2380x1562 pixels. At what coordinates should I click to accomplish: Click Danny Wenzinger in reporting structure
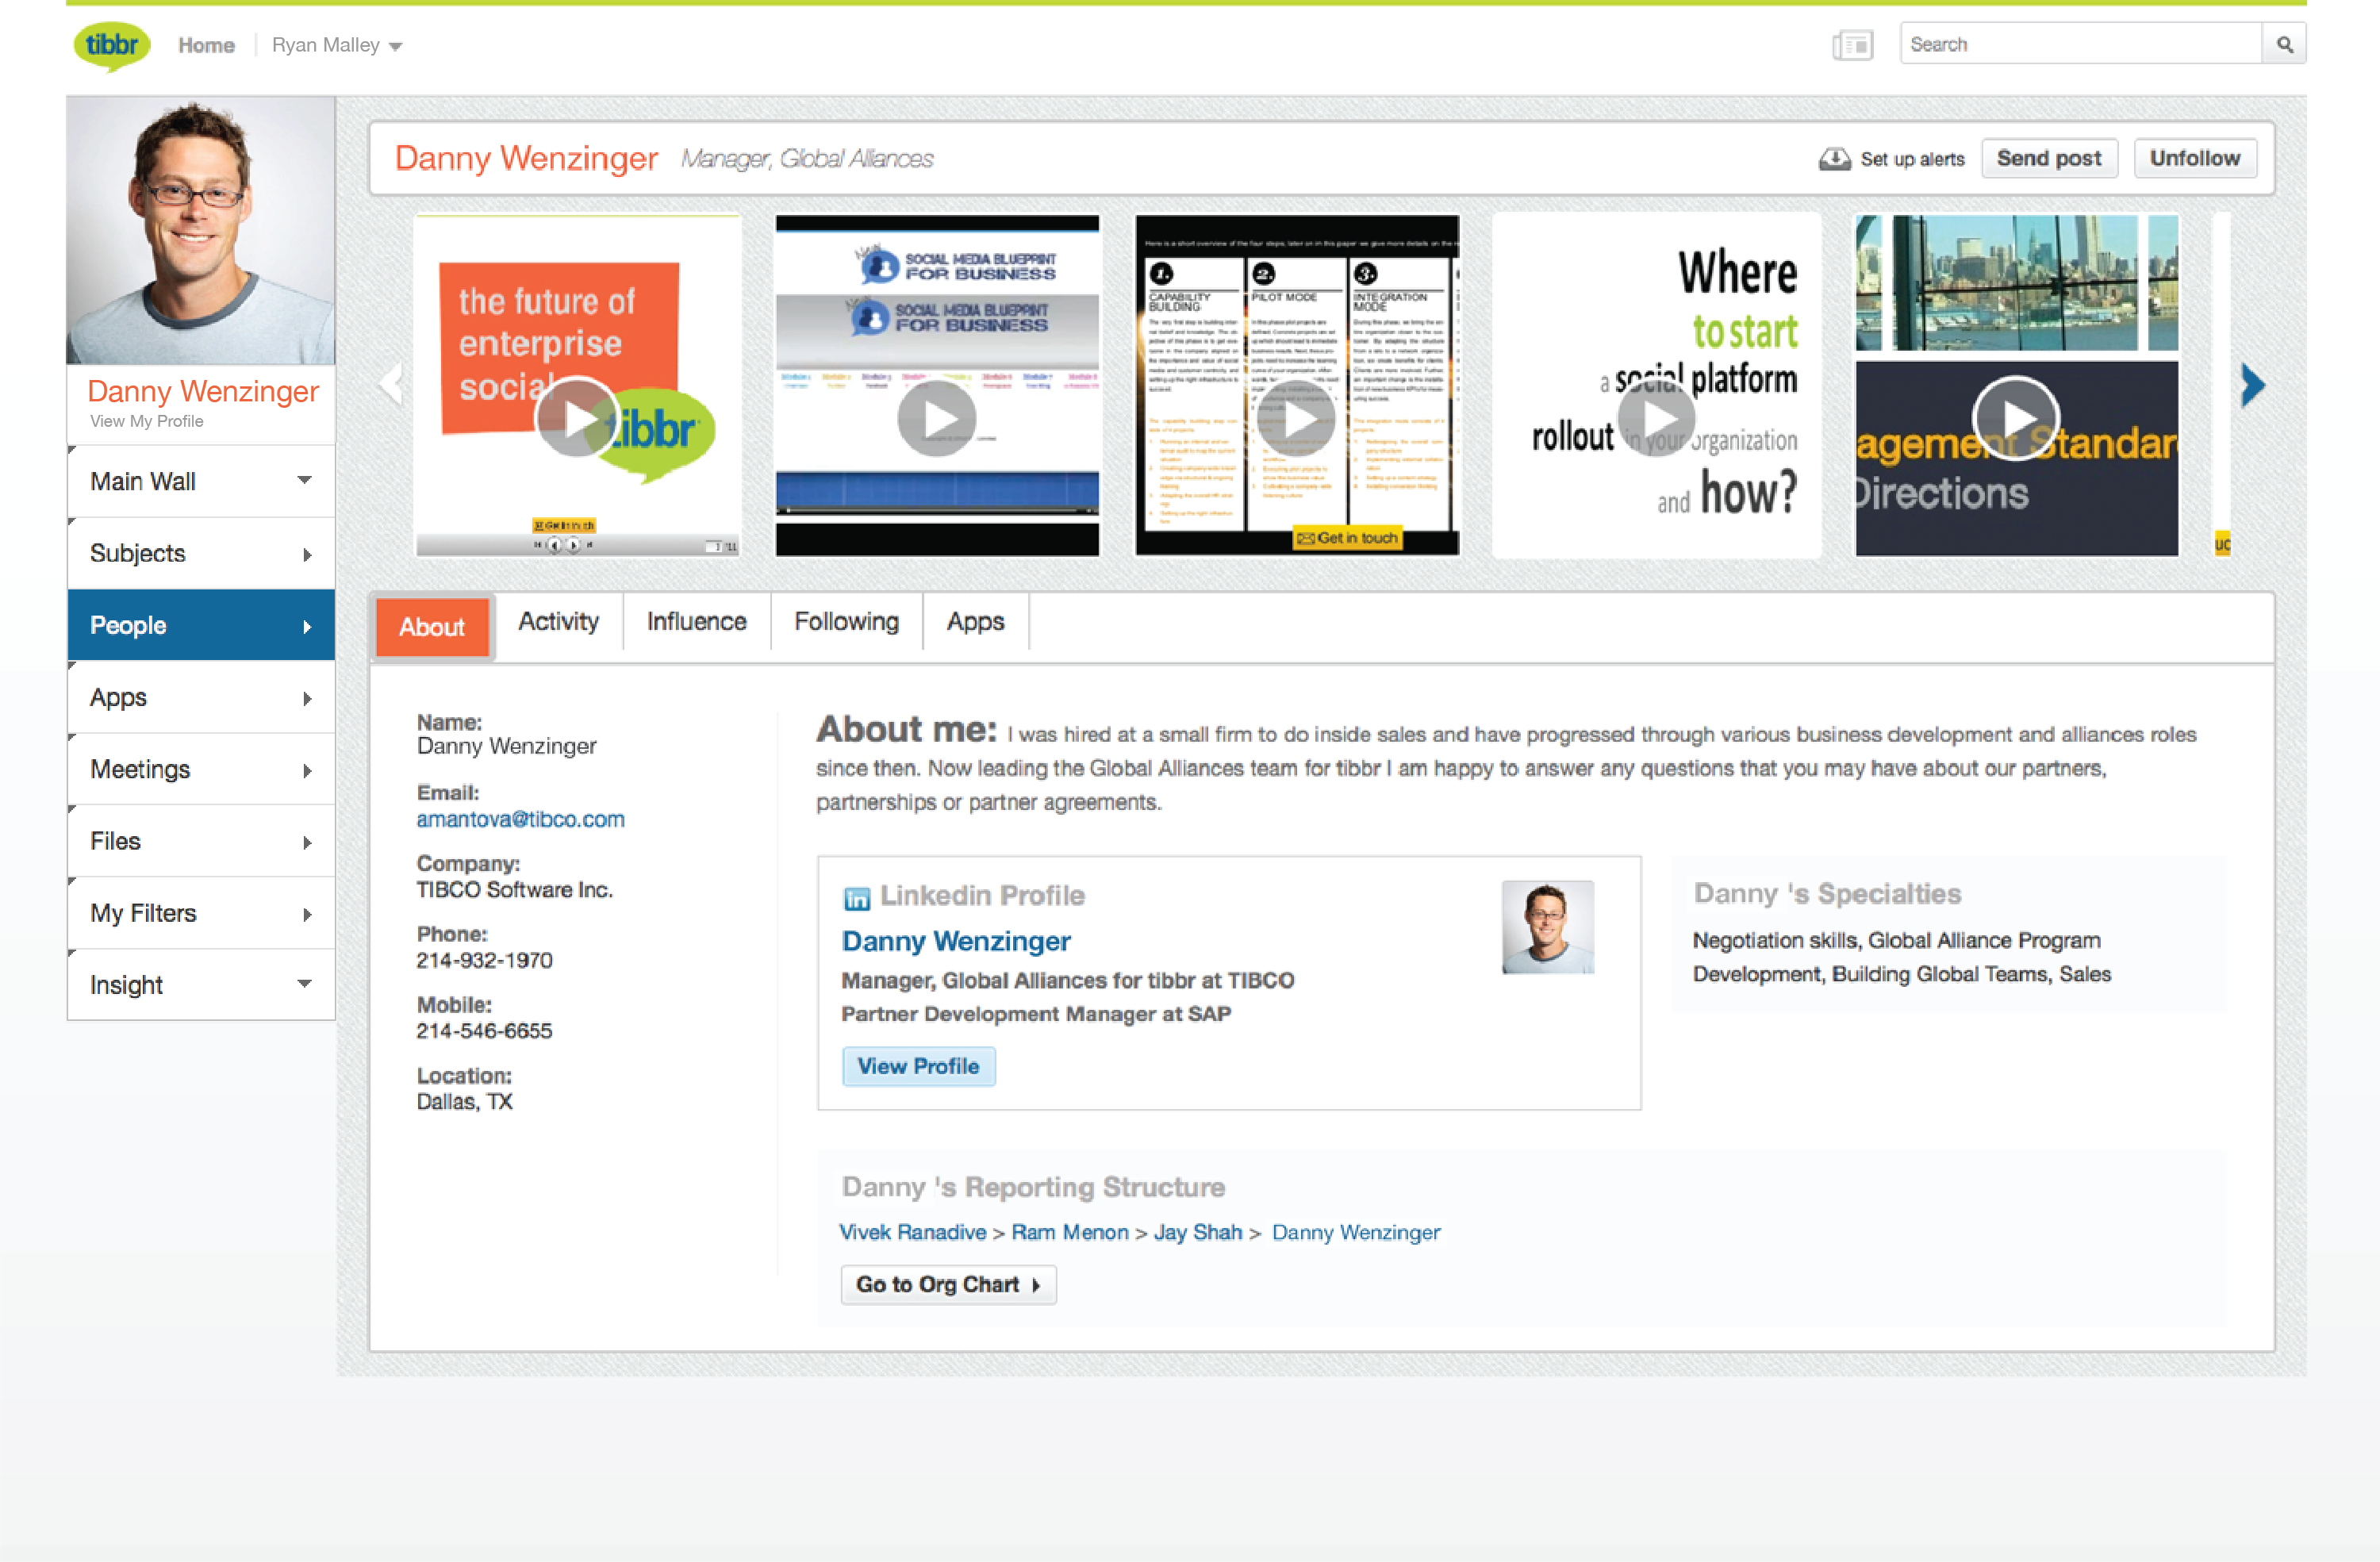tap(1355, 1233)
